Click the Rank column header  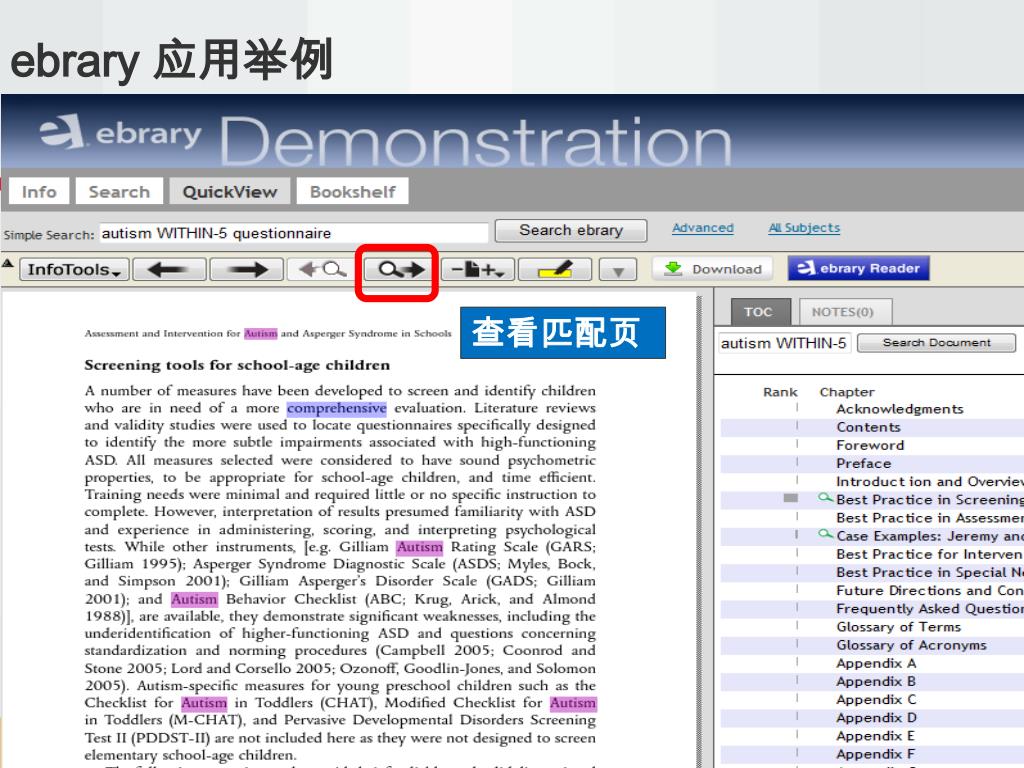pyautogui.click(x=780, y=392)
